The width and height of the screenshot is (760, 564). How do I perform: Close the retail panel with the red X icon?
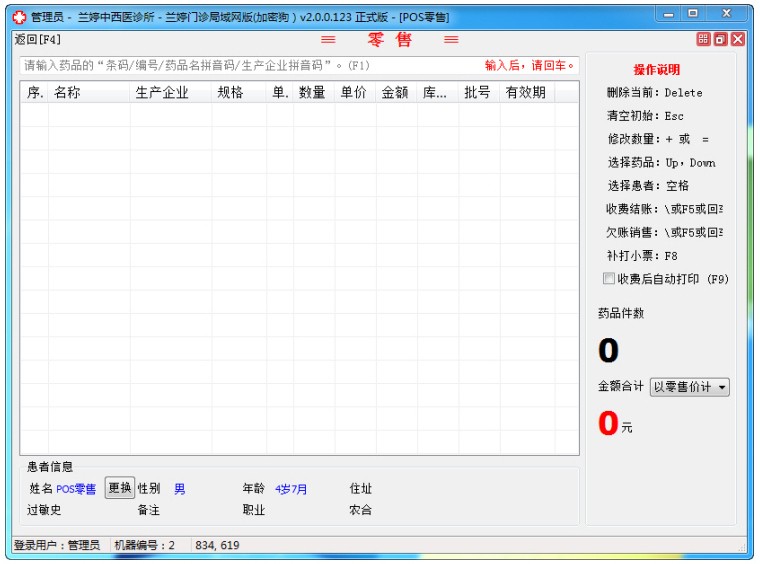[x=738, y=39]
